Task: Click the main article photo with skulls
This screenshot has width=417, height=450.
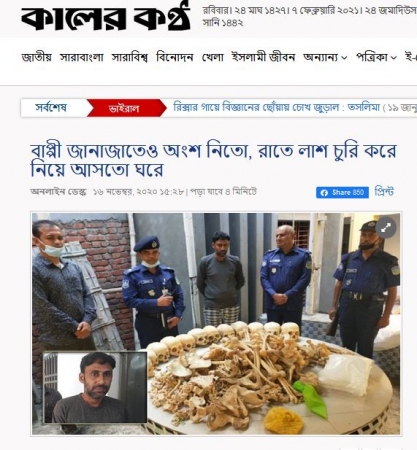Action: pos(216,324)
